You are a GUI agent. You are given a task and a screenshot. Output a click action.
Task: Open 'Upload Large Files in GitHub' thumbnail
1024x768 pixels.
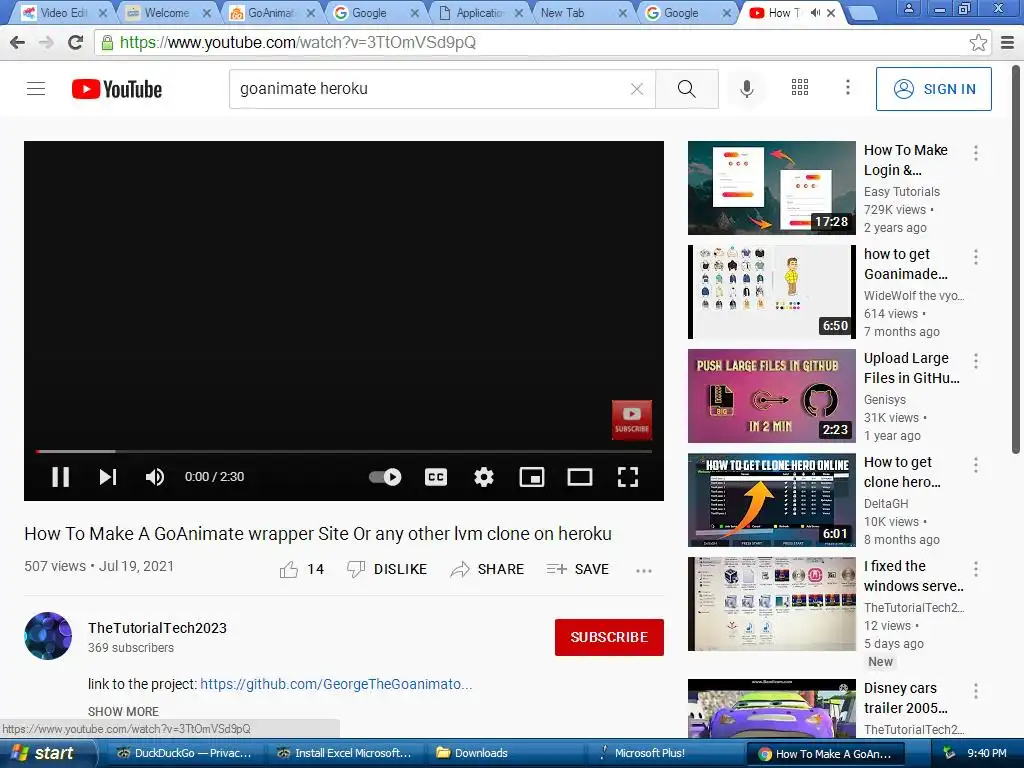coord(771,396)
